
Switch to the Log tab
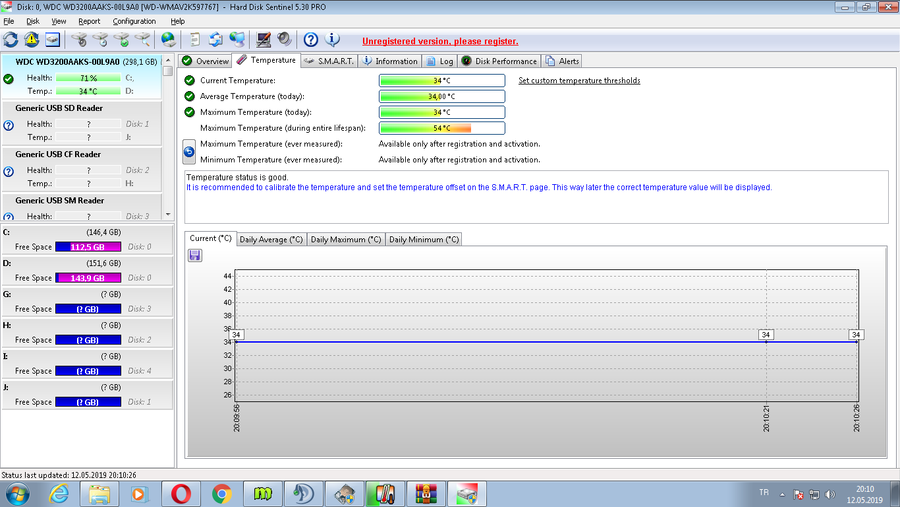point(440,61)
